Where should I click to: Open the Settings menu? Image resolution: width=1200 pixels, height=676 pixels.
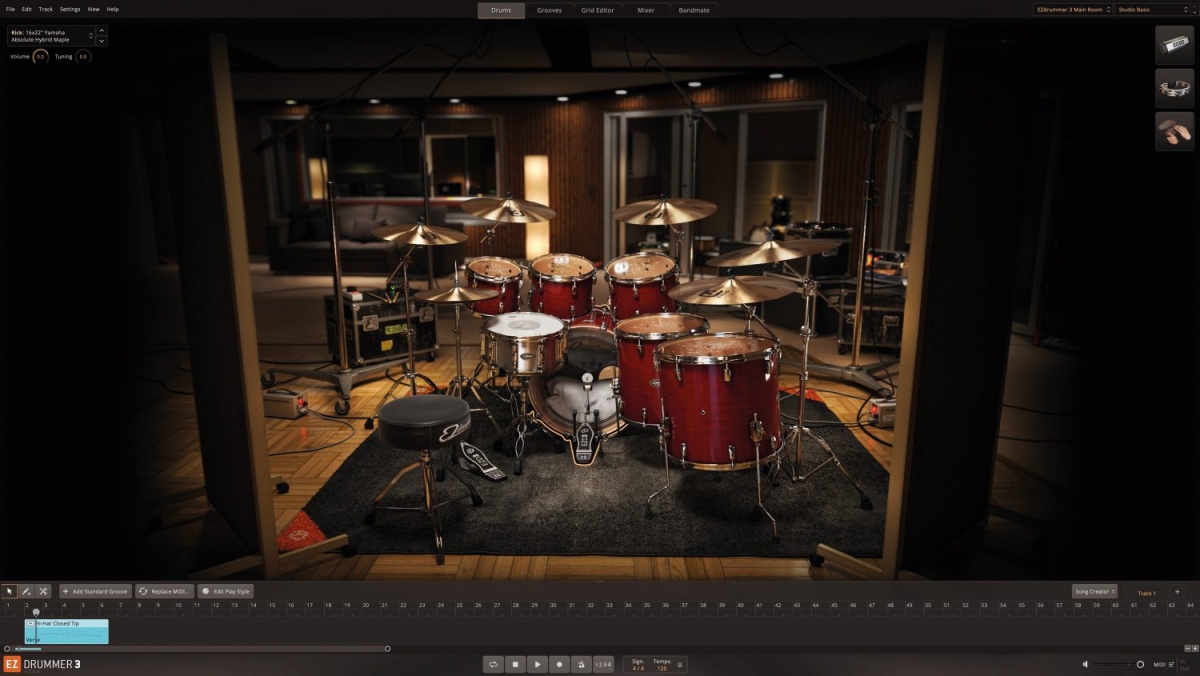tap(70, 9)
